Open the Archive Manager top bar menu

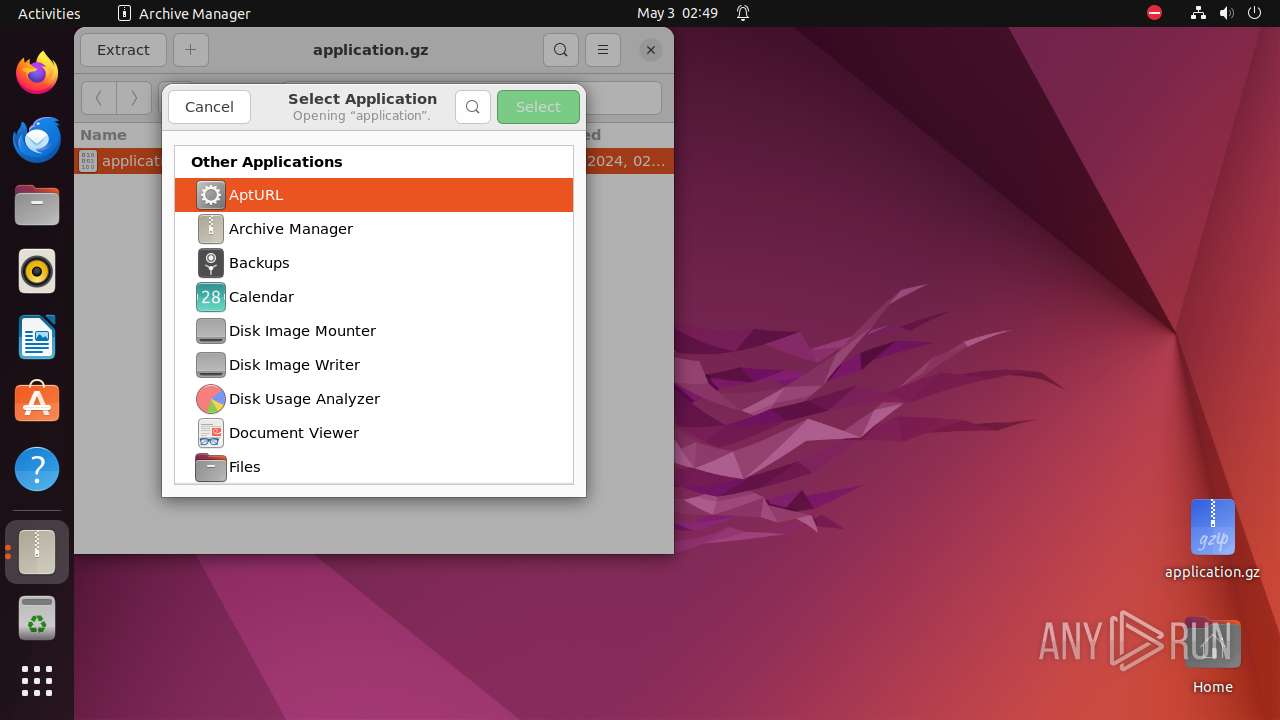(184, 13)
